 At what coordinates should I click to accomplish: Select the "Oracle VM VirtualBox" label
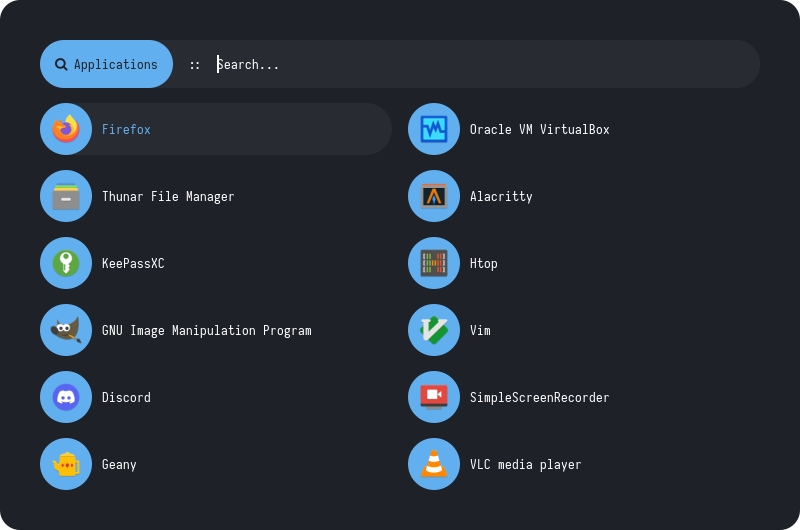[539, 129]
